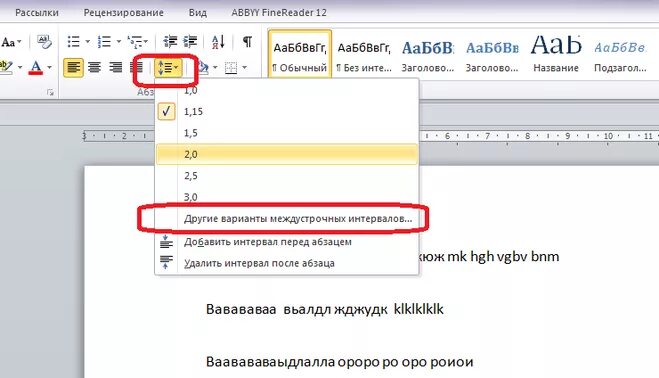Expand the numbering dropdown arrow
Viewport: 659px width, 378px height.
pos(119,42)
